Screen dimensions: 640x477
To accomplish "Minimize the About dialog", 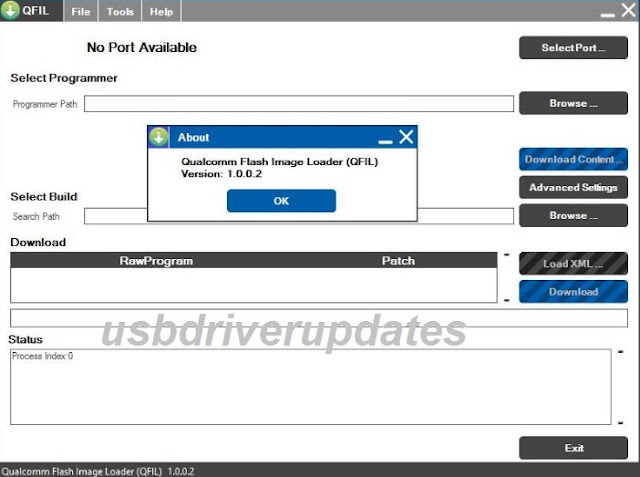I will [x=385, y=142].
